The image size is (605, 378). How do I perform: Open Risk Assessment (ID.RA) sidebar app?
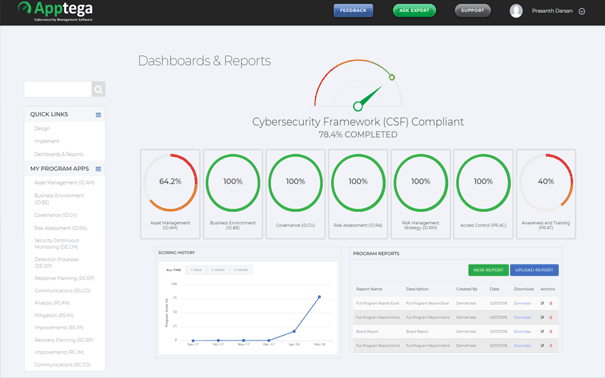click(61, 228)
